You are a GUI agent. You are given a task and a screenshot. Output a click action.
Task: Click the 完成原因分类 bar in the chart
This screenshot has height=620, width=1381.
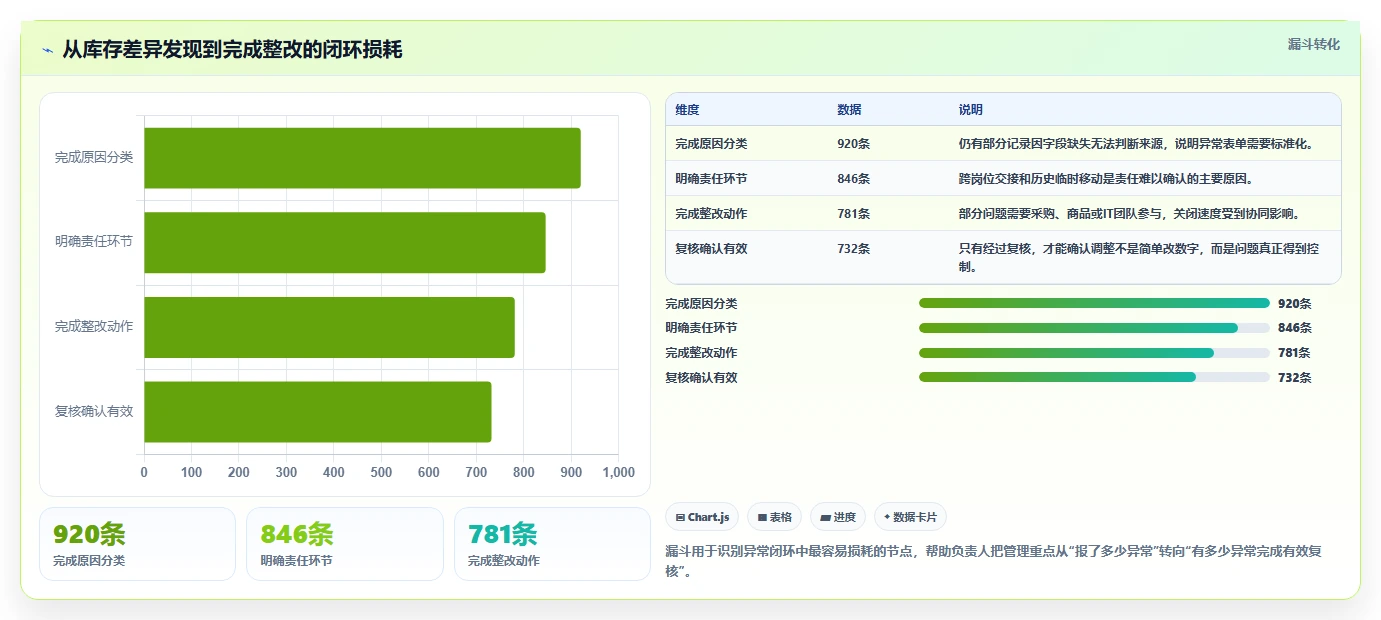(x=362, y=158)
